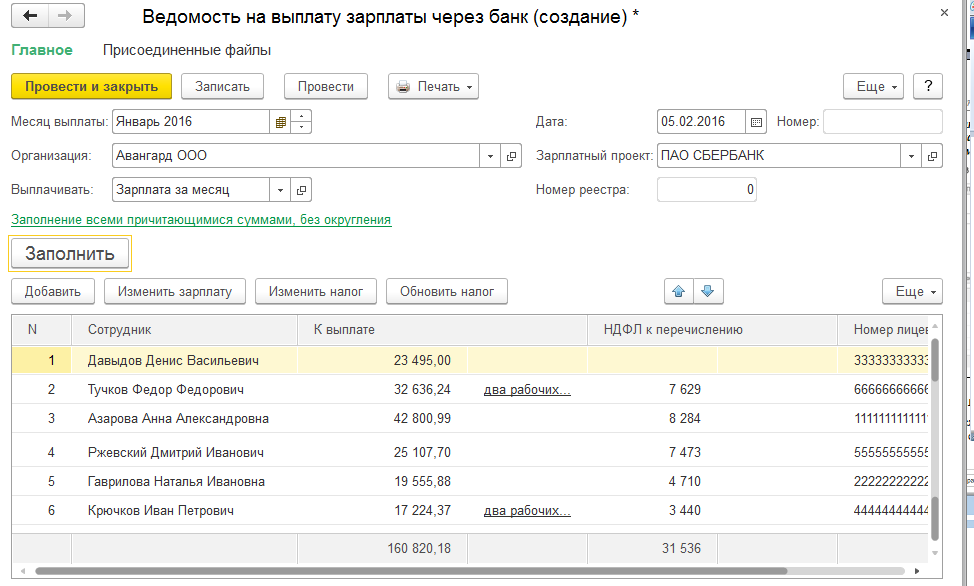Click the forward navigation arrow

(x=65, y=17)
